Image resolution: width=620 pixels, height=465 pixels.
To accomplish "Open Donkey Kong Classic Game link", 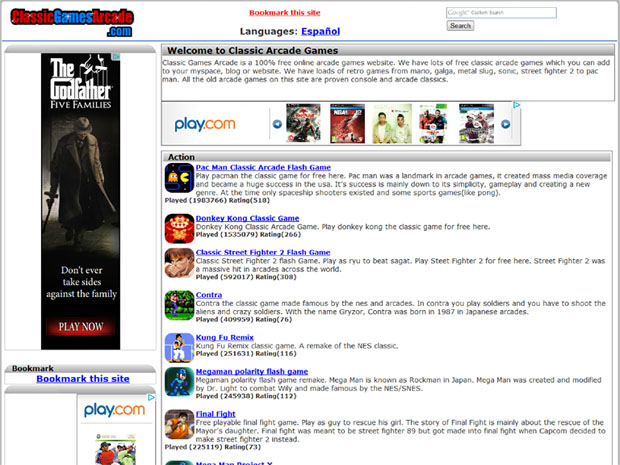I will click(247, 218).
